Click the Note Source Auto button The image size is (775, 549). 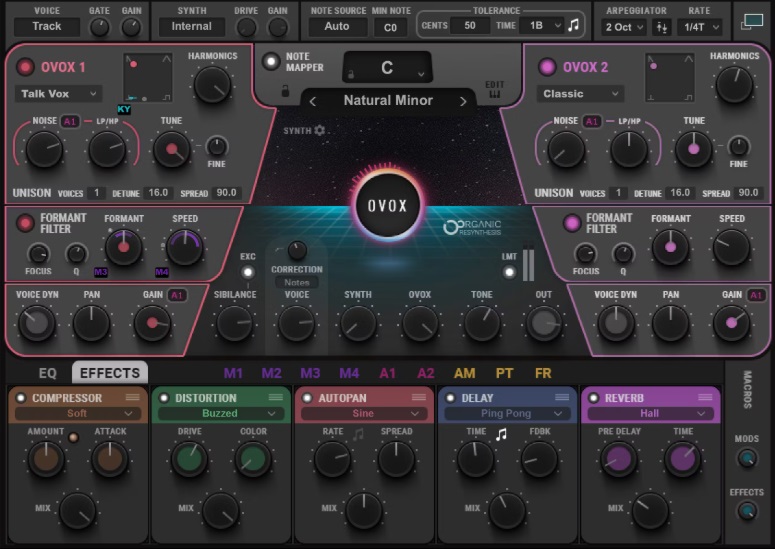coord(337,27)
